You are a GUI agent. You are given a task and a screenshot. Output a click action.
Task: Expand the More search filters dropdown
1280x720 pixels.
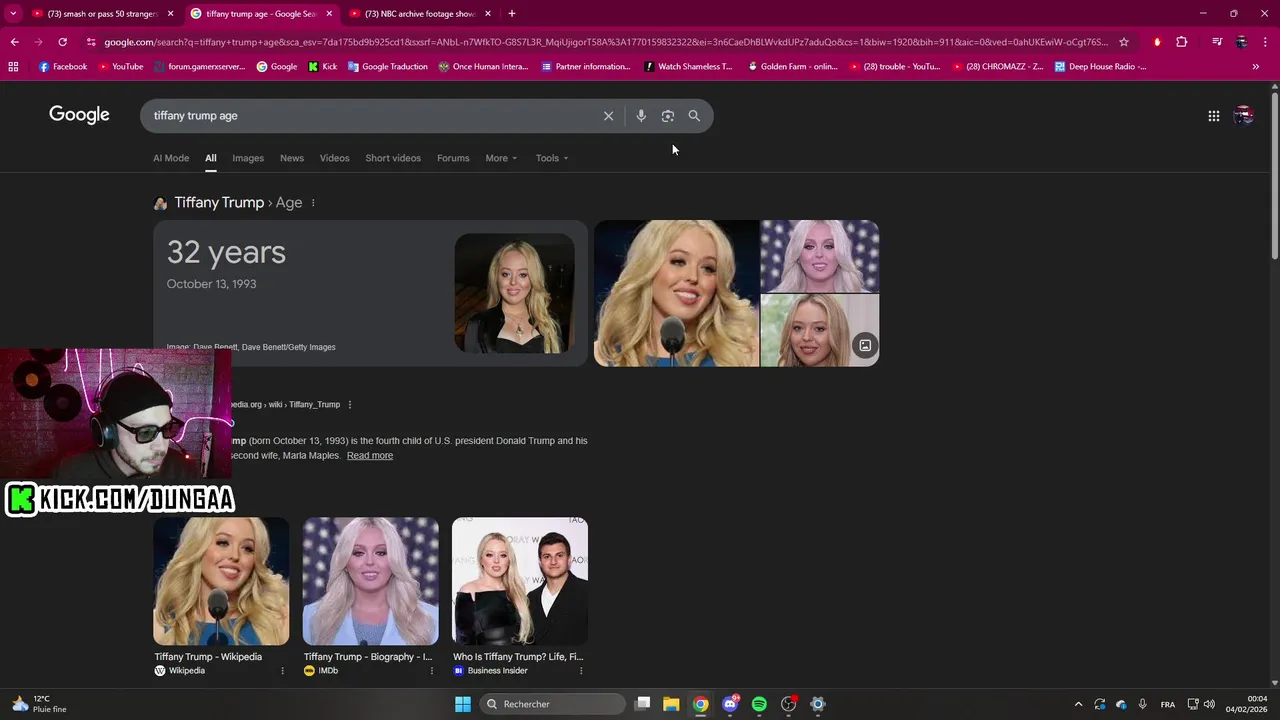(501, 158)
